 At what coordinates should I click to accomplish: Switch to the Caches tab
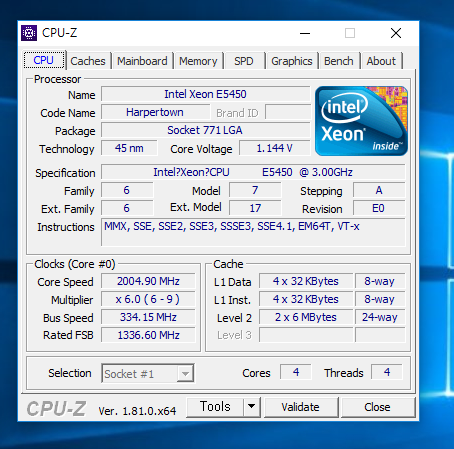tap(88, 61)
